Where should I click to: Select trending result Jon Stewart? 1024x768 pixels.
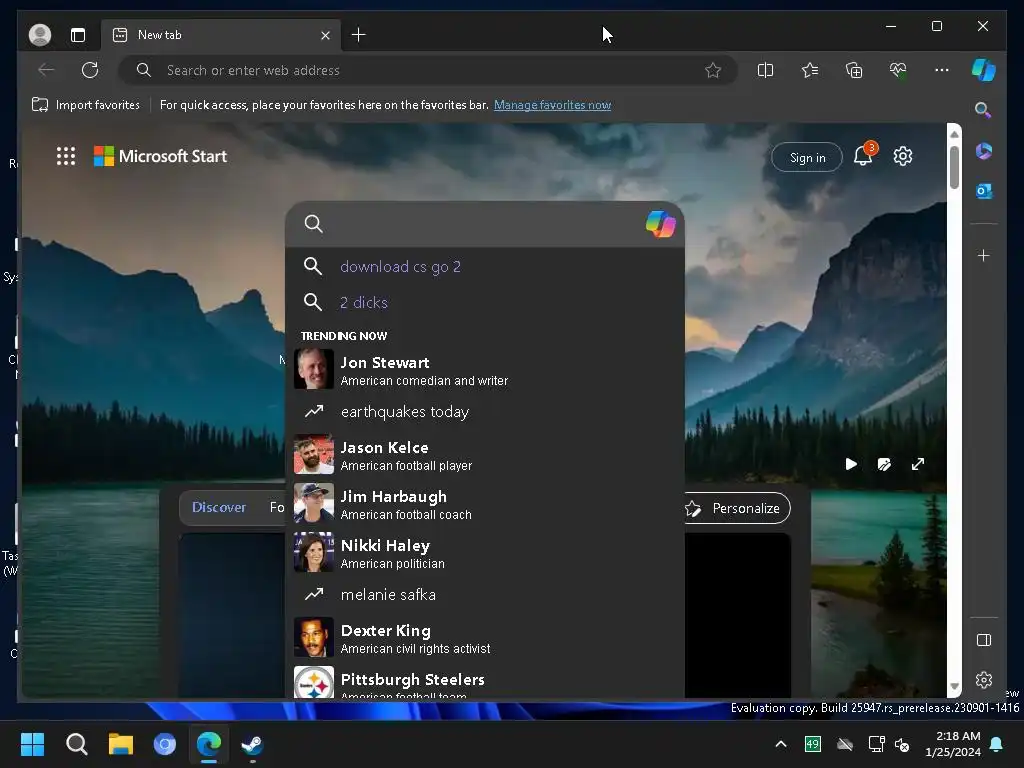[485, 370]
